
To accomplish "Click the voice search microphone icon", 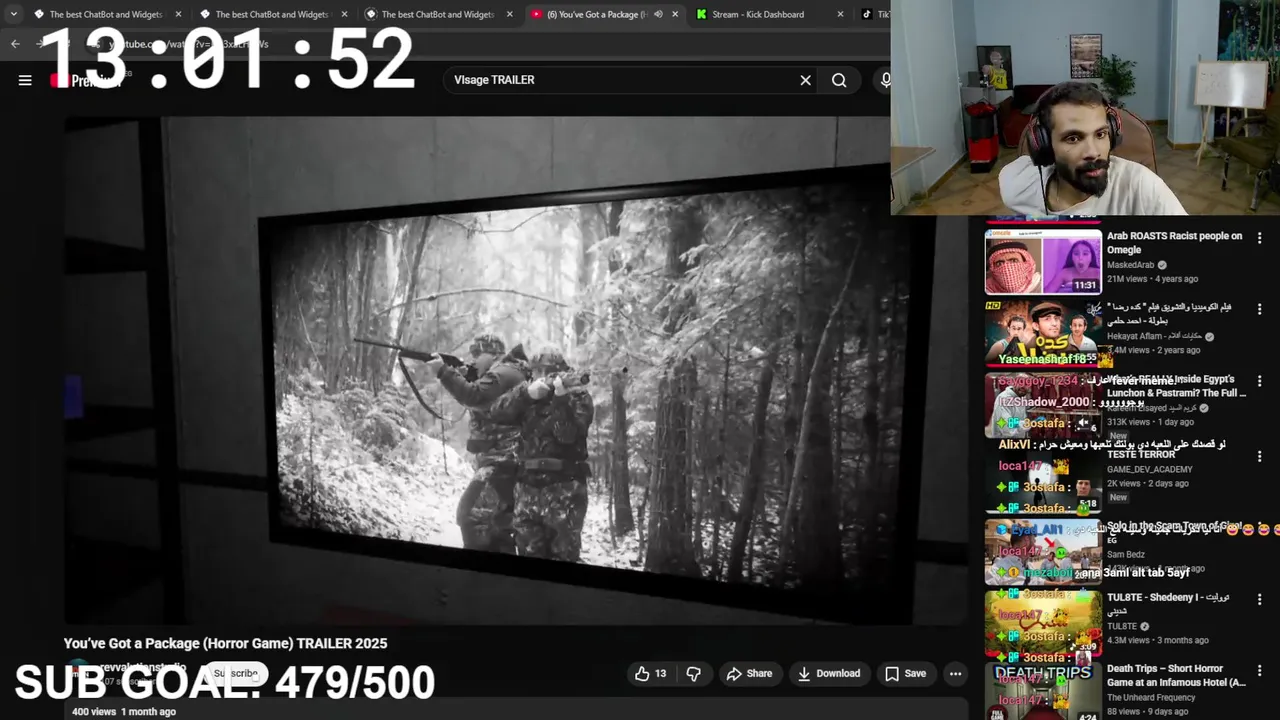I will point(884,80).
